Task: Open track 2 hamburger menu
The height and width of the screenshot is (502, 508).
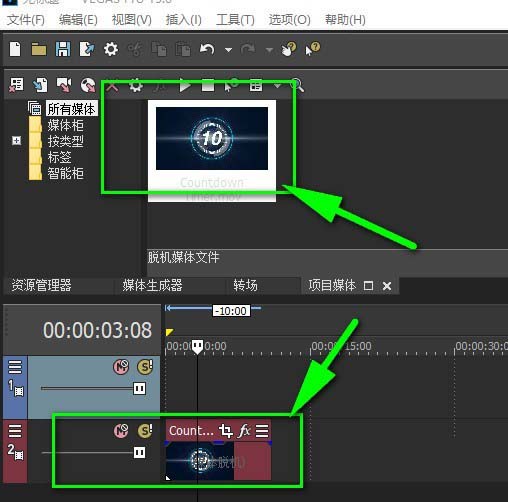Action: click(15, 431)
